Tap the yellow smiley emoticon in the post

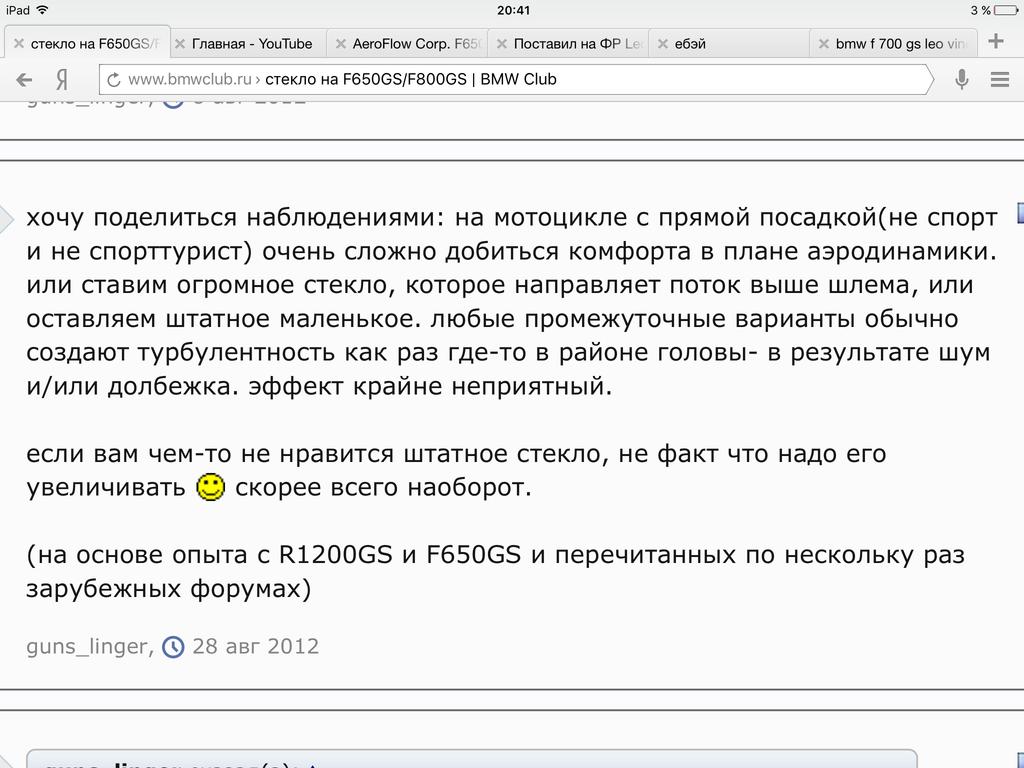[211, 488]
